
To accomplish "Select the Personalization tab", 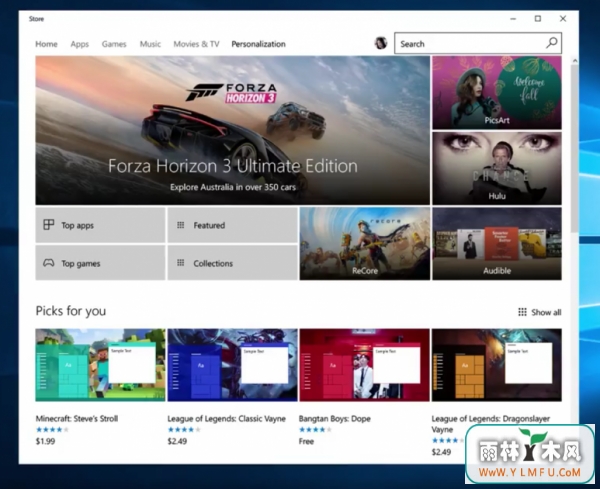I will (258, 44).
